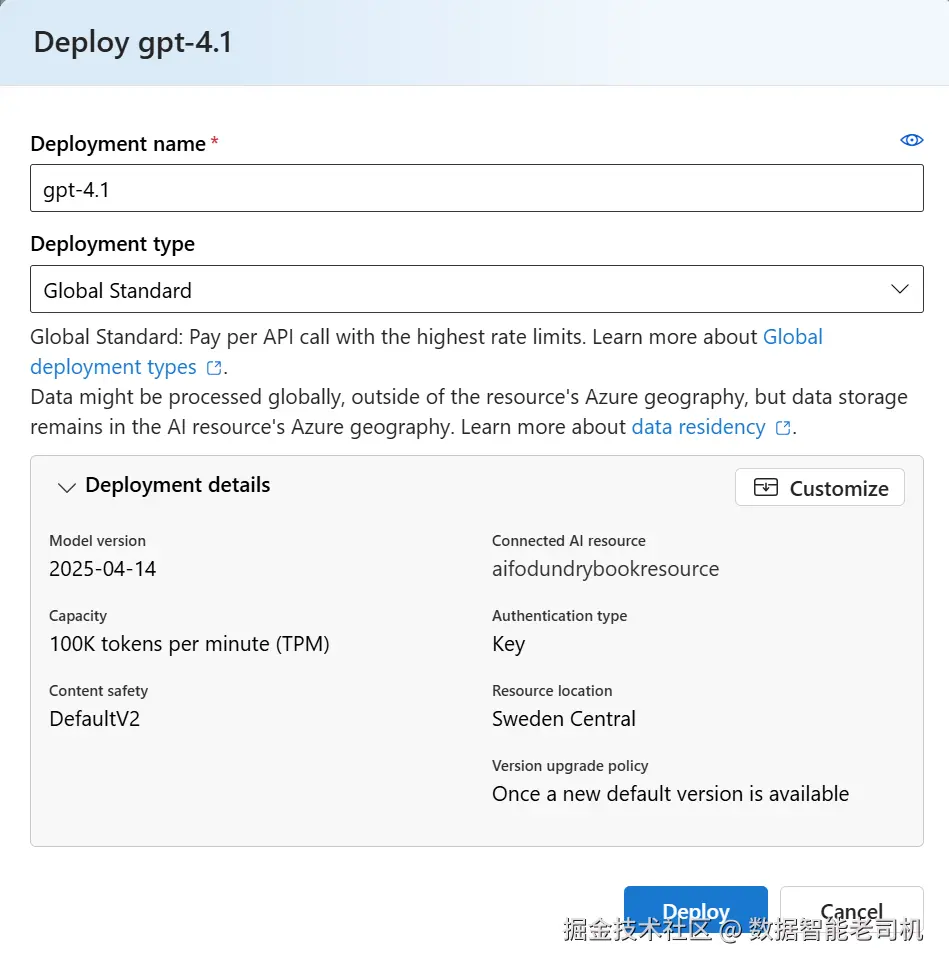Screen dimensions: 949x969
Task: Click the Customize button
Action: tap(819, 488)
